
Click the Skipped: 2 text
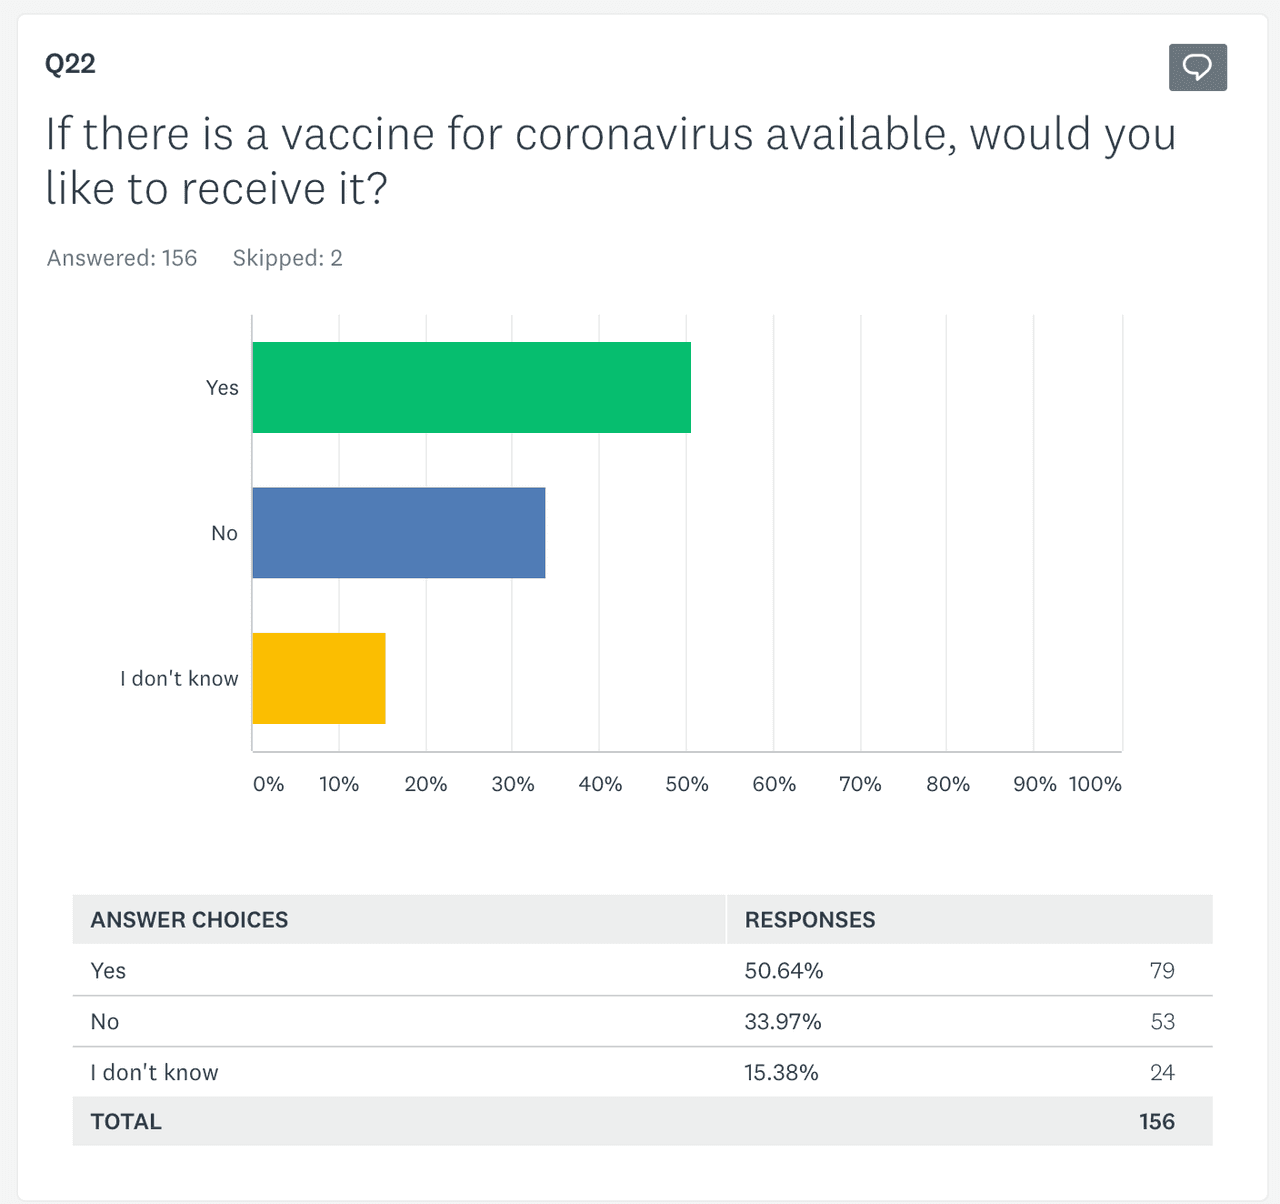click(287, 258)
